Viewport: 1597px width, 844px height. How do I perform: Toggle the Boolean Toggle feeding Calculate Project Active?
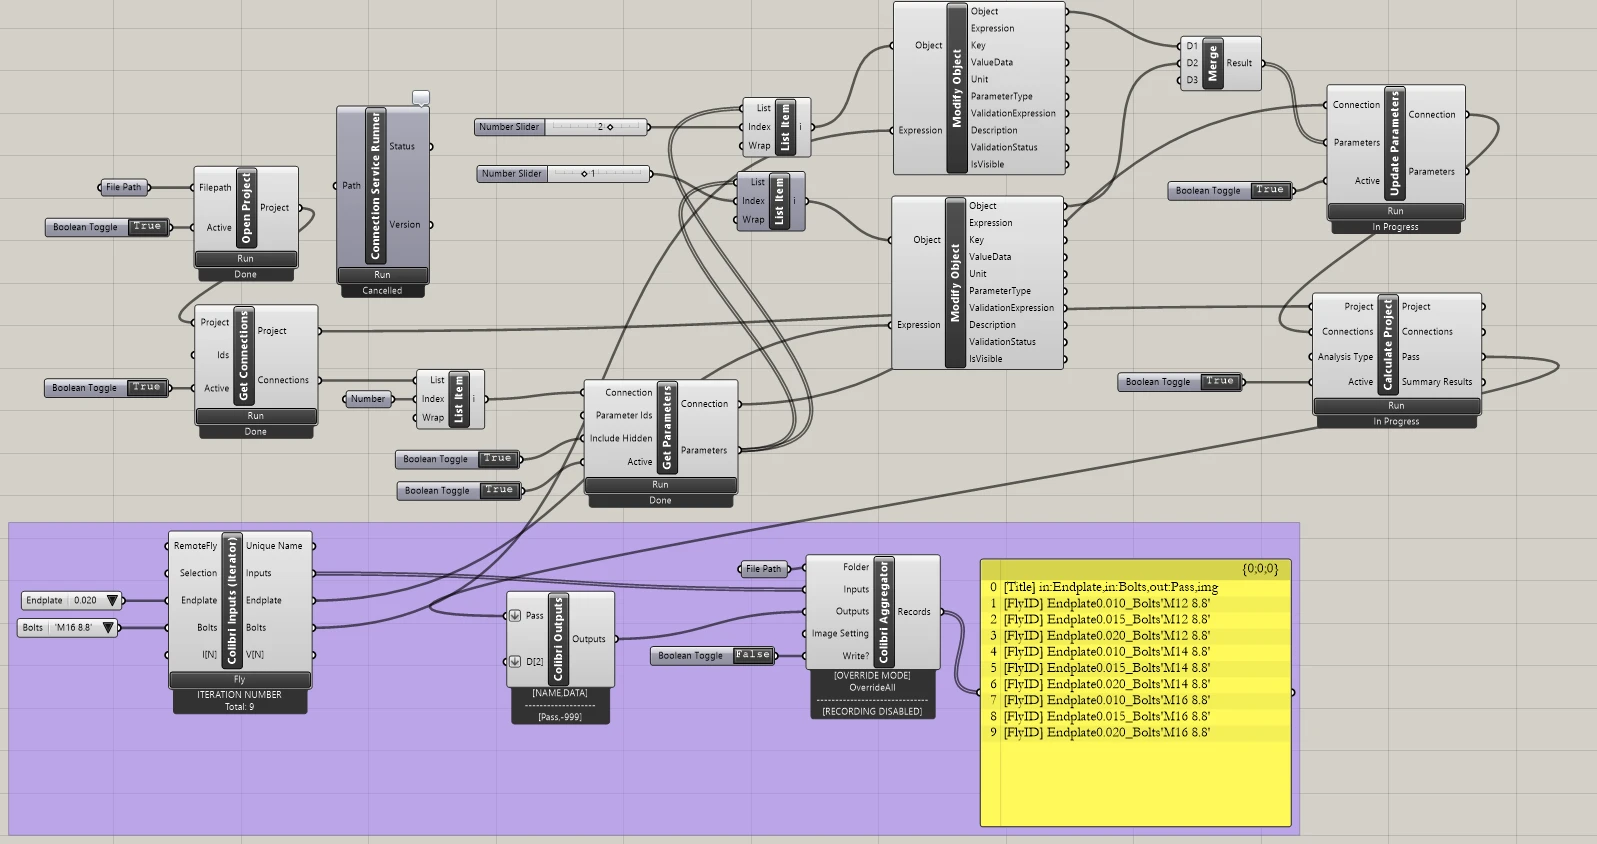tap(1179, 381)
